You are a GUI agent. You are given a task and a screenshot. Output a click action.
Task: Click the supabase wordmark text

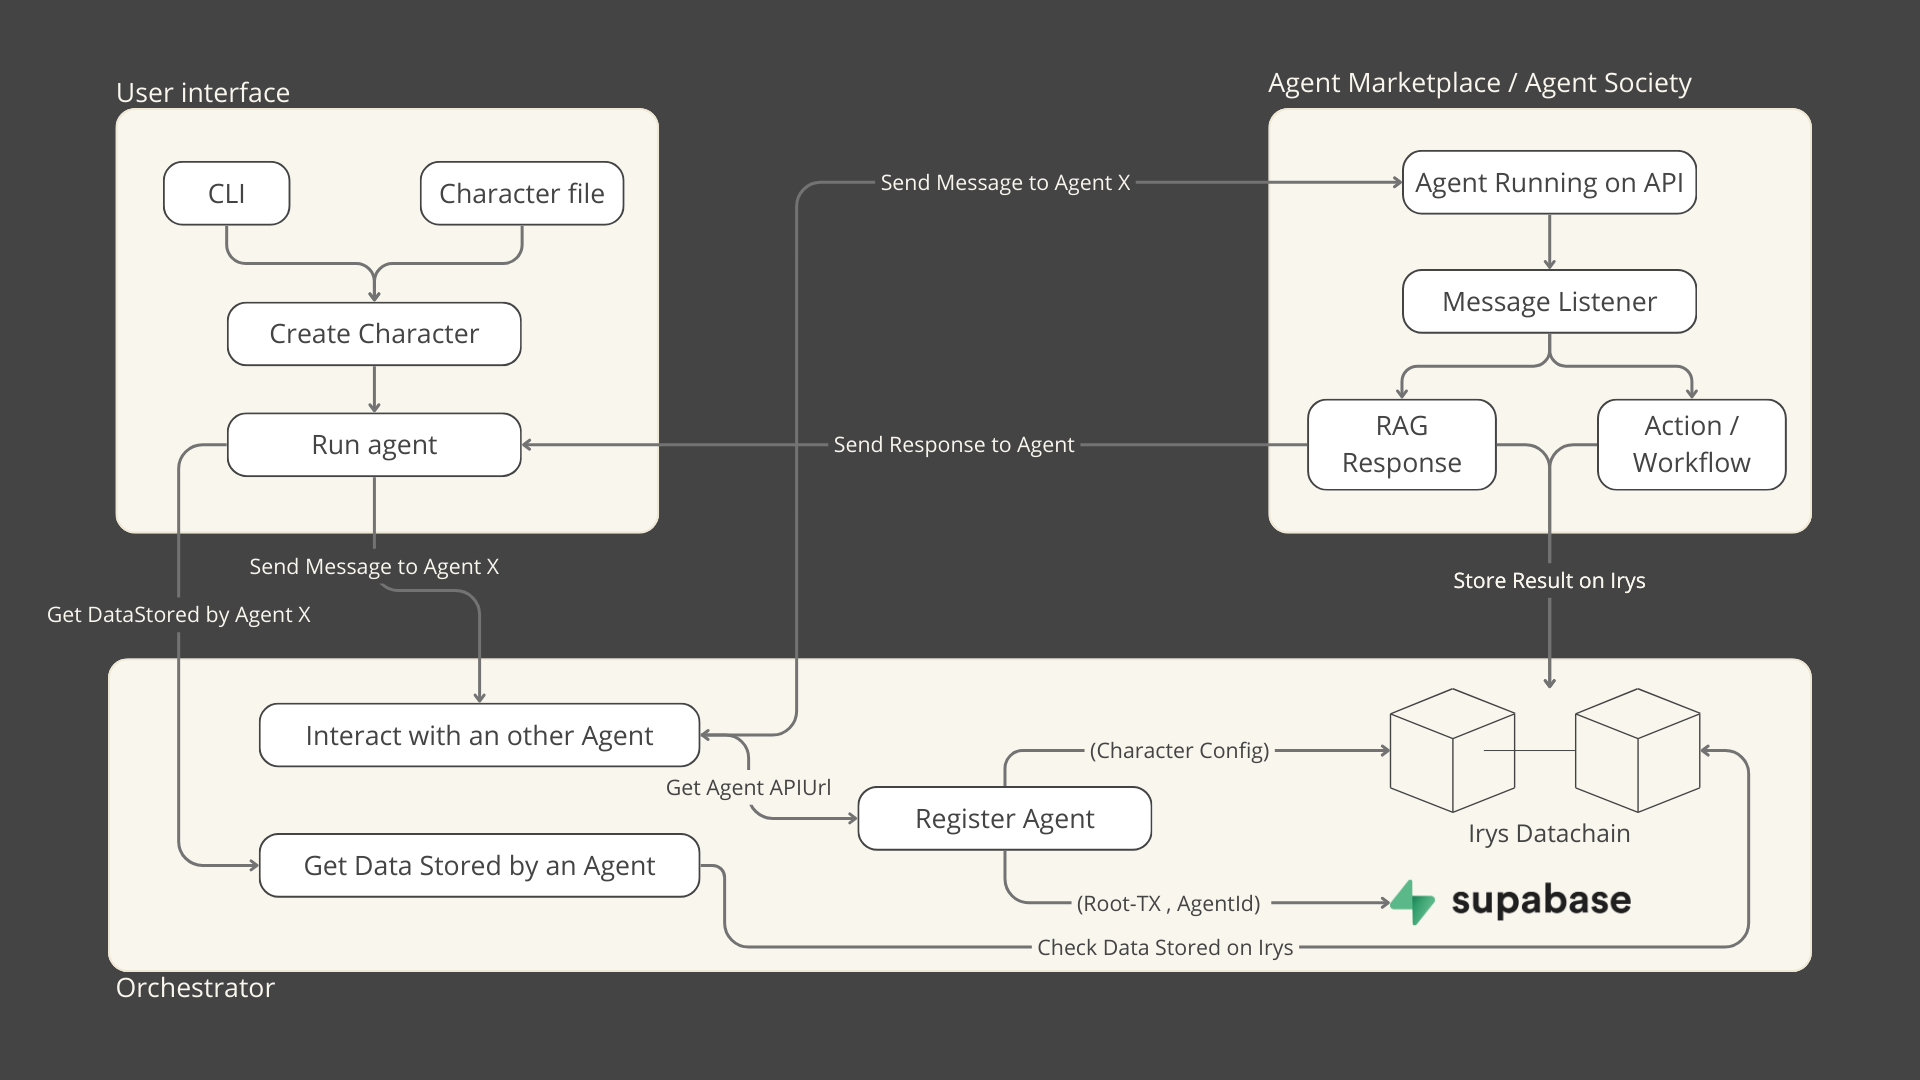pyautogui.click(x=1541, y=901)
